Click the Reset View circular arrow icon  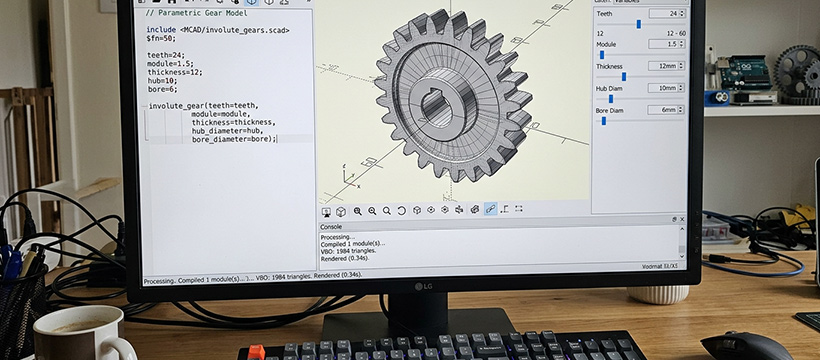pyautogui.click(x=401, y=210)
